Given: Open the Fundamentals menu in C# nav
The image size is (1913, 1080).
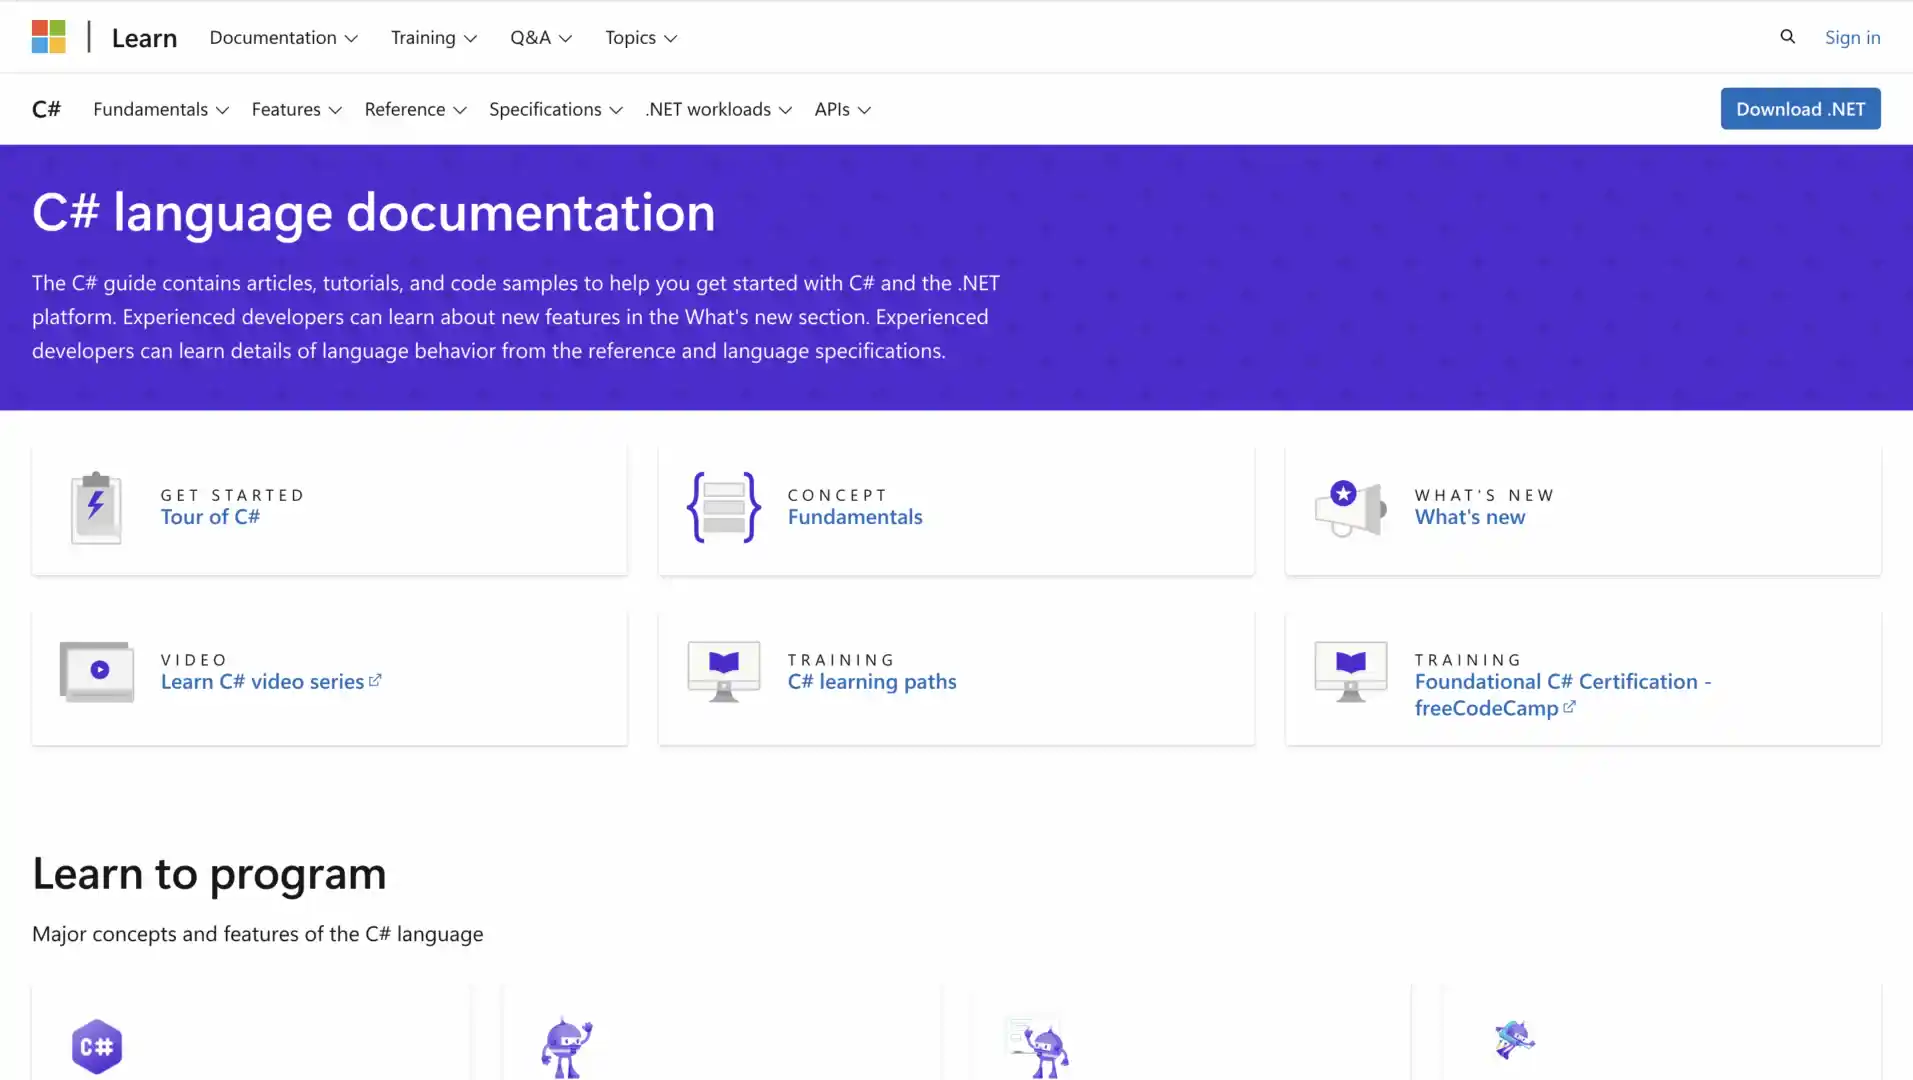Looking at the screenshot, I should pos(161,109).
